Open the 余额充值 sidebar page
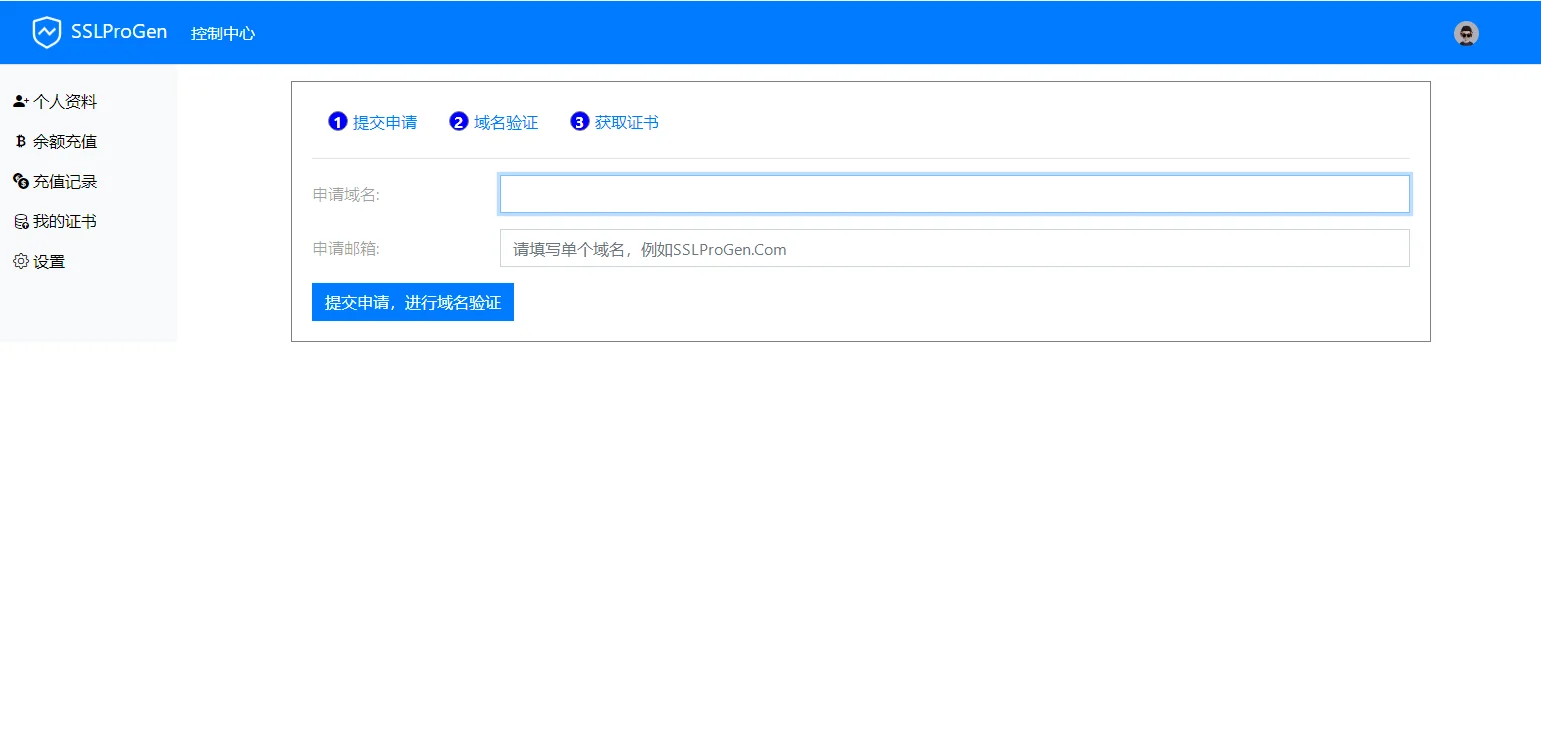1541x743 pixels. [x=63, y=141]
